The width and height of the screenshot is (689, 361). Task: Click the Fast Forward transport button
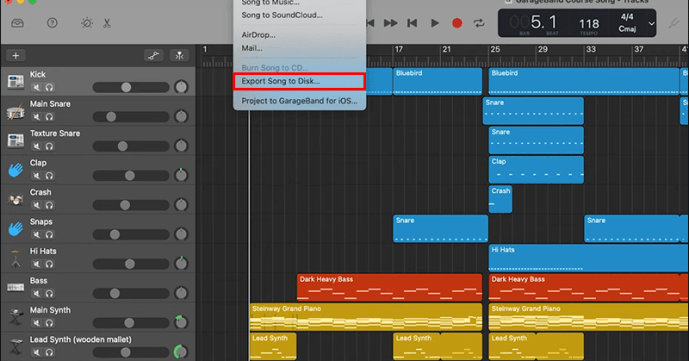click(x=390, y=23)
